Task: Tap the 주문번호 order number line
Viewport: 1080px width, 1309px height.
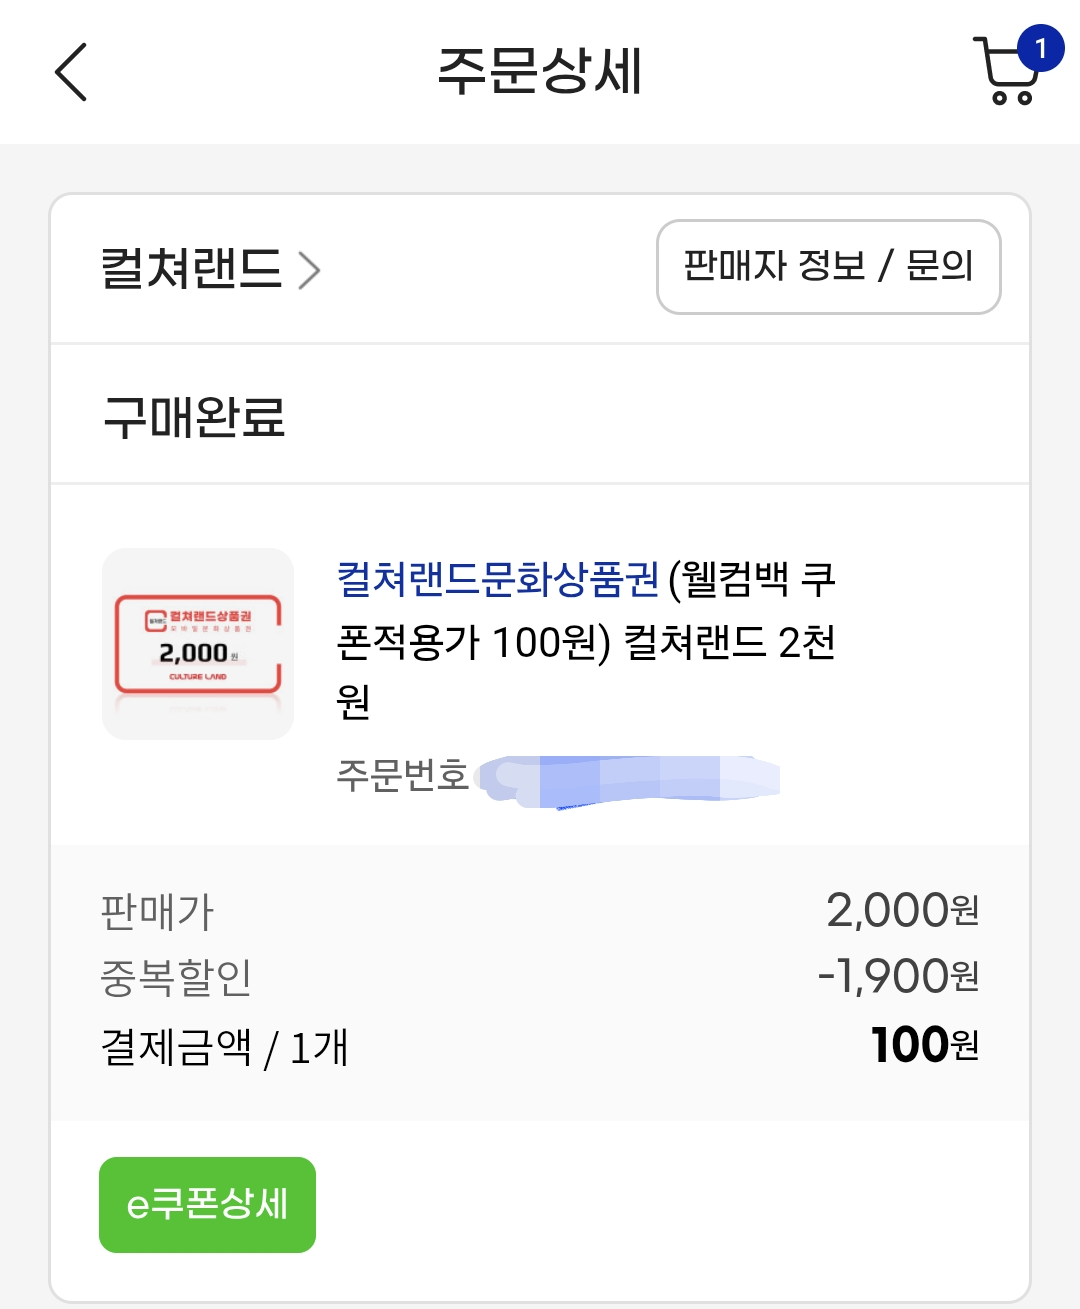Action: [558, 777]
